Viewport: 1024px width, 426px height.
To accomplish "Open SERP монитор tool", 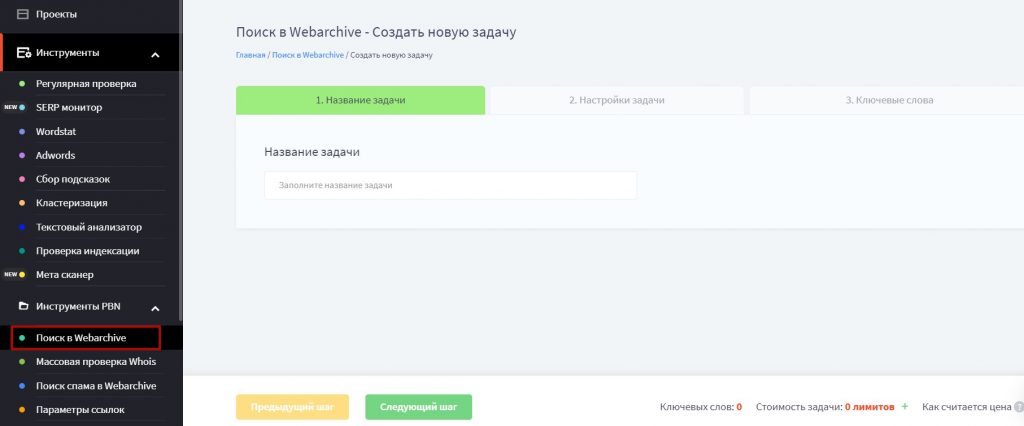I will pyautogui.click(x=69, y=107).
